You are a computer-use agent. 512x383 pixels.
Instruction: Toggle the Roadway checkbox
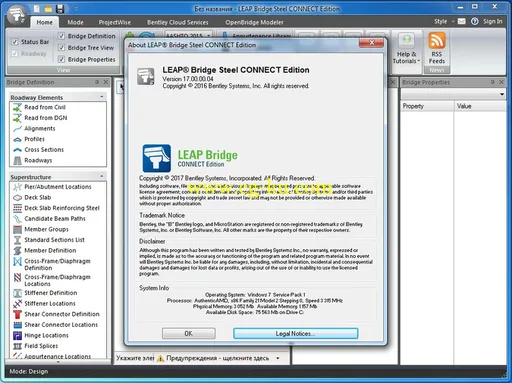coord(15,54)
